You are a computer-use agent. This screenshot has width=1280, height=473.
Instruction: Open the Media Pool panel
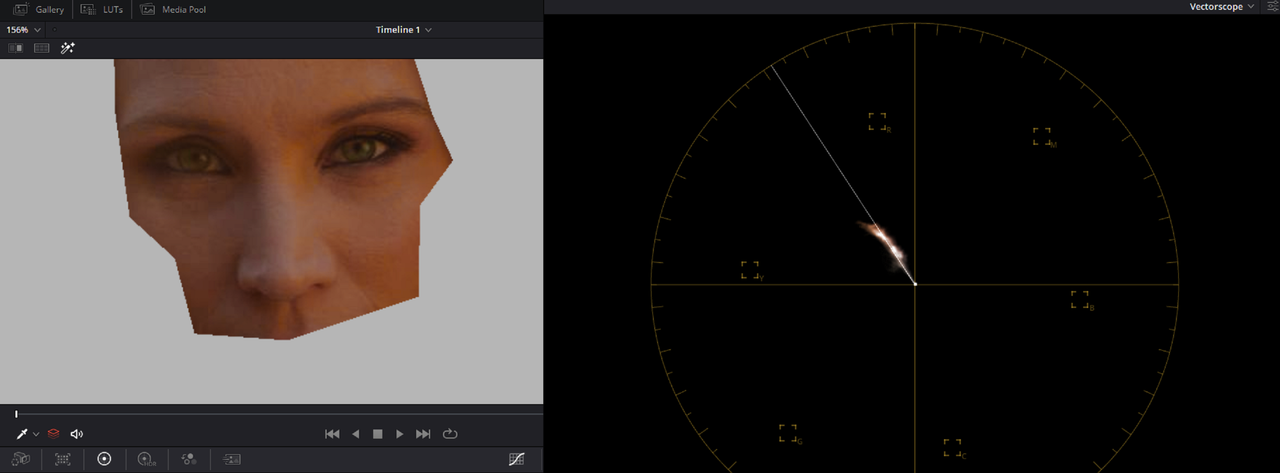pyautogui.click(x=173, y=9)
